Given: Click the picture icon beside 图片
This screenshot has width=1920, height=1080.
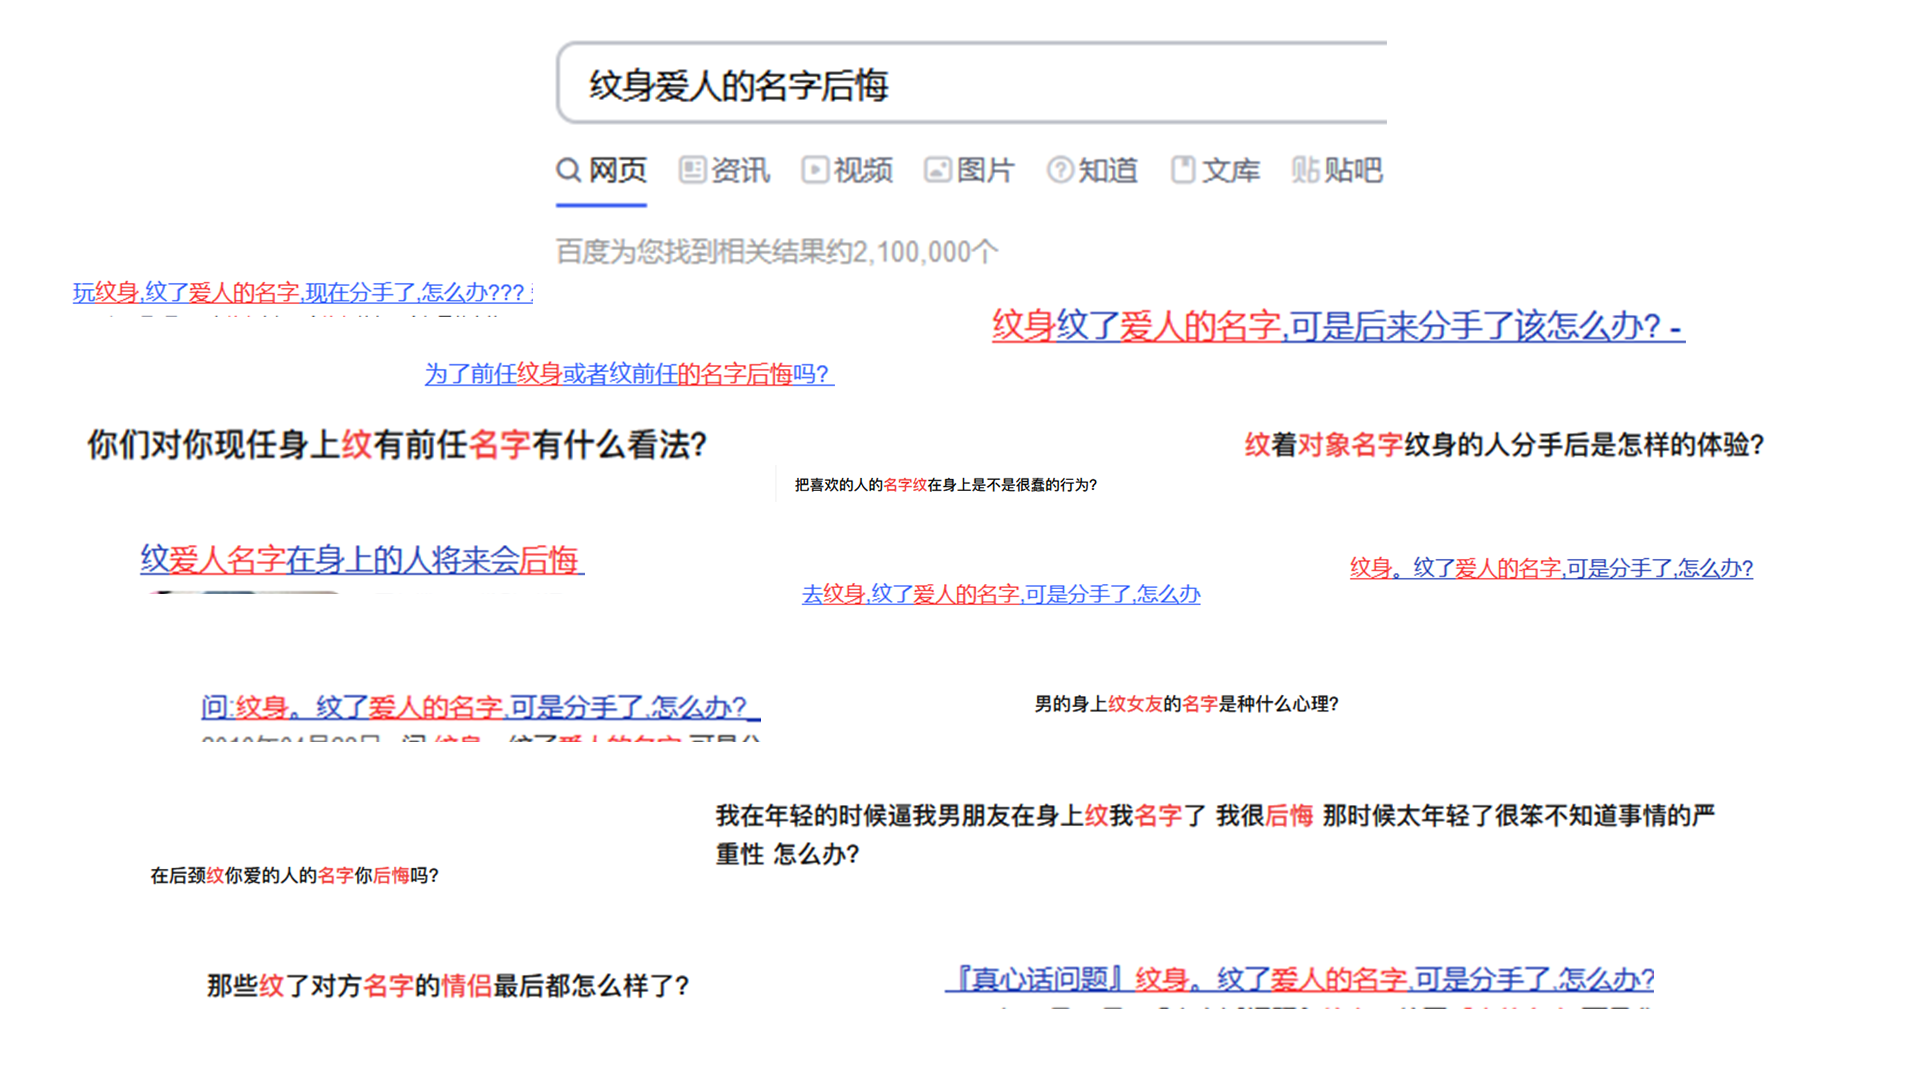Looking at the screenshot, I should coord(938,169).
